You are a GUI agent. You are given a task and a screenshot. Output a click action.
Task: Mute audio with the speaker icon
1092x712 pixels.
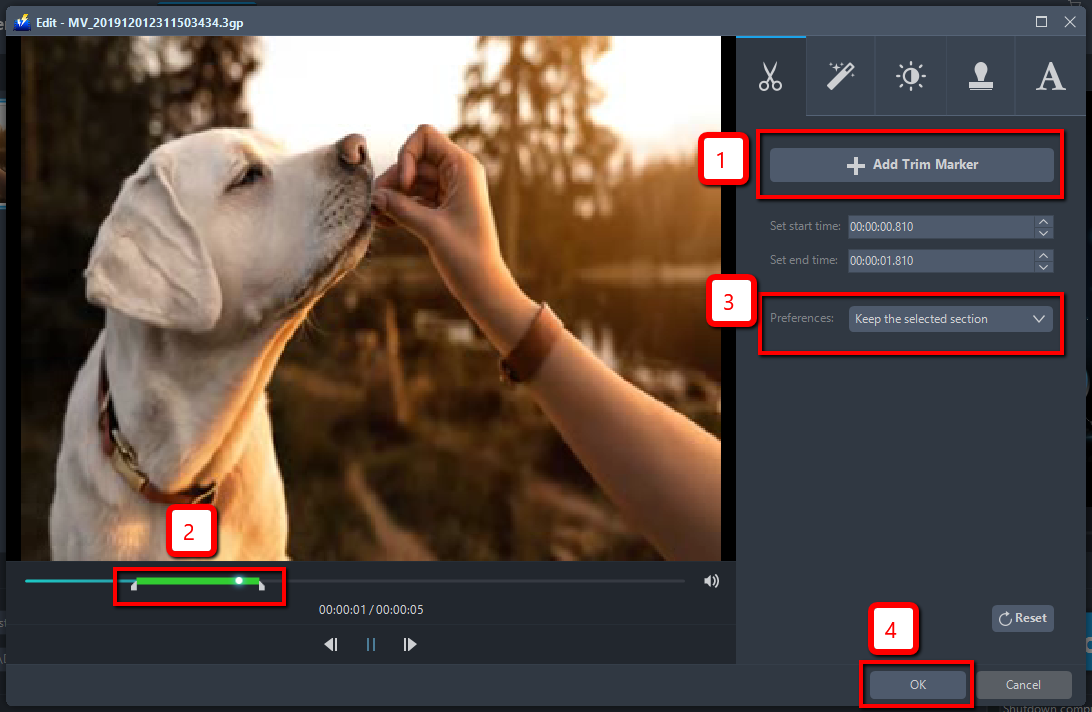pyautogui.click(x=711, y=581)
